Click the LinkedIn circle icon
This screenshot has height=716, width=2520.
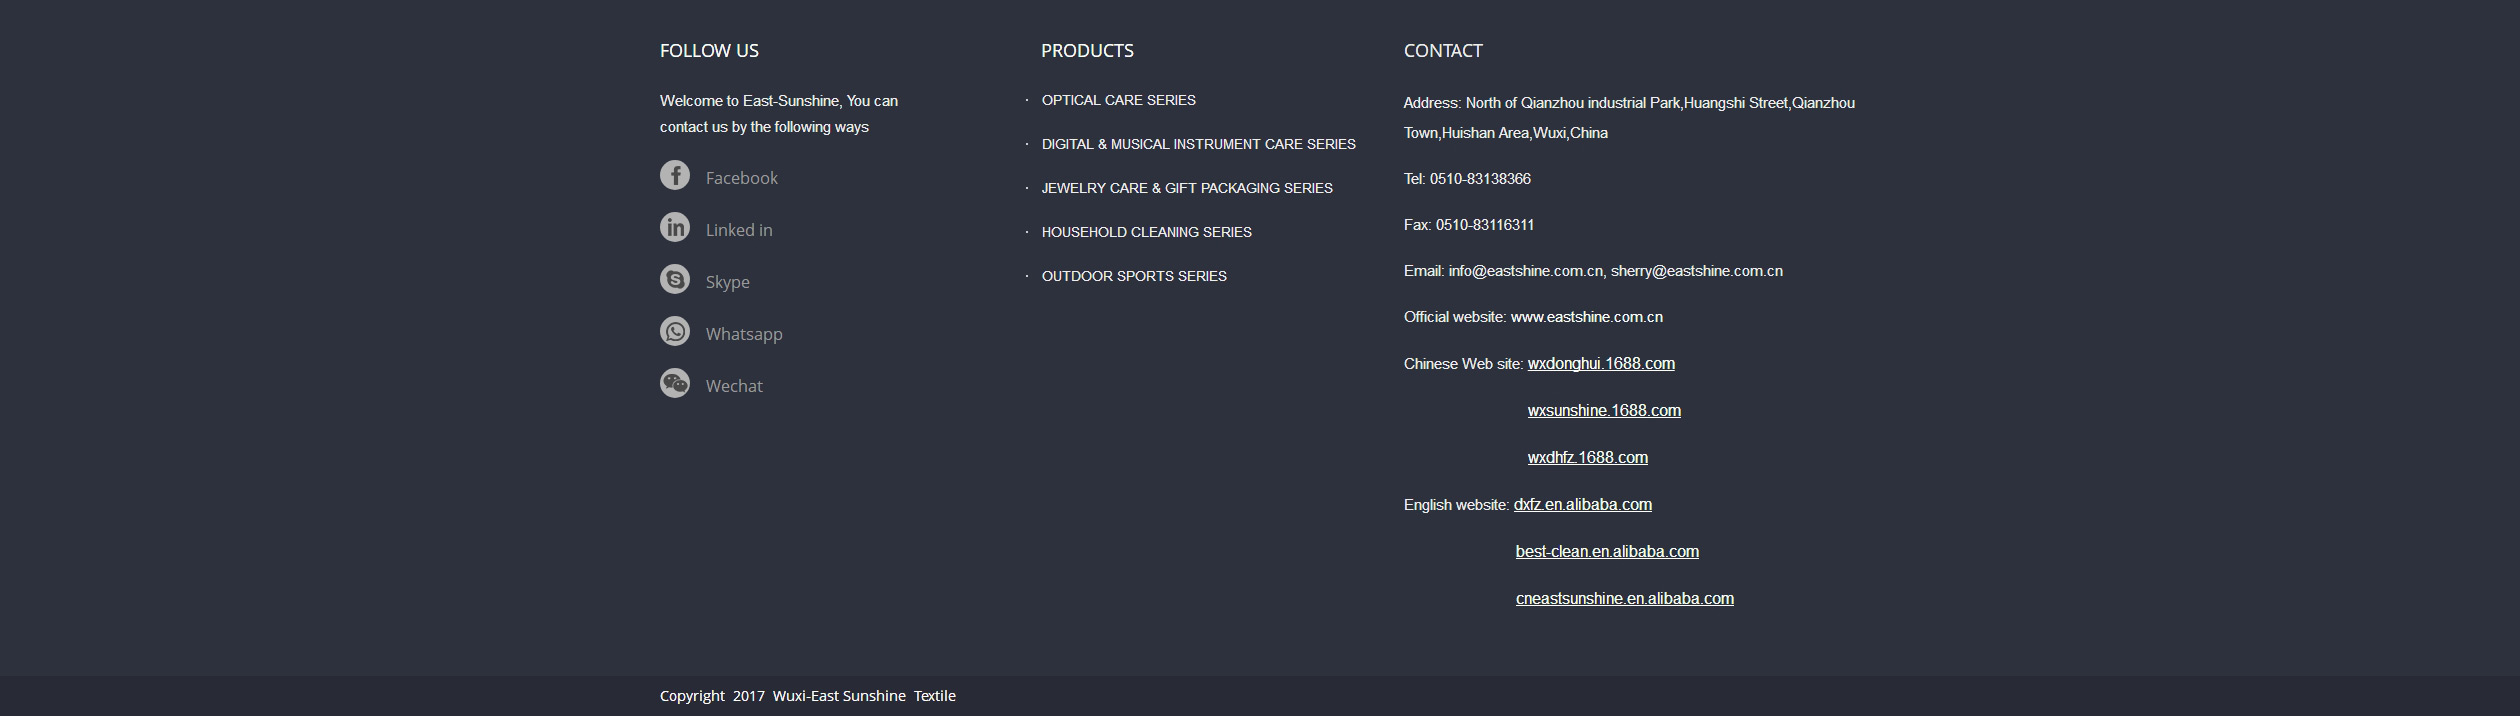[x=675, y=228]
